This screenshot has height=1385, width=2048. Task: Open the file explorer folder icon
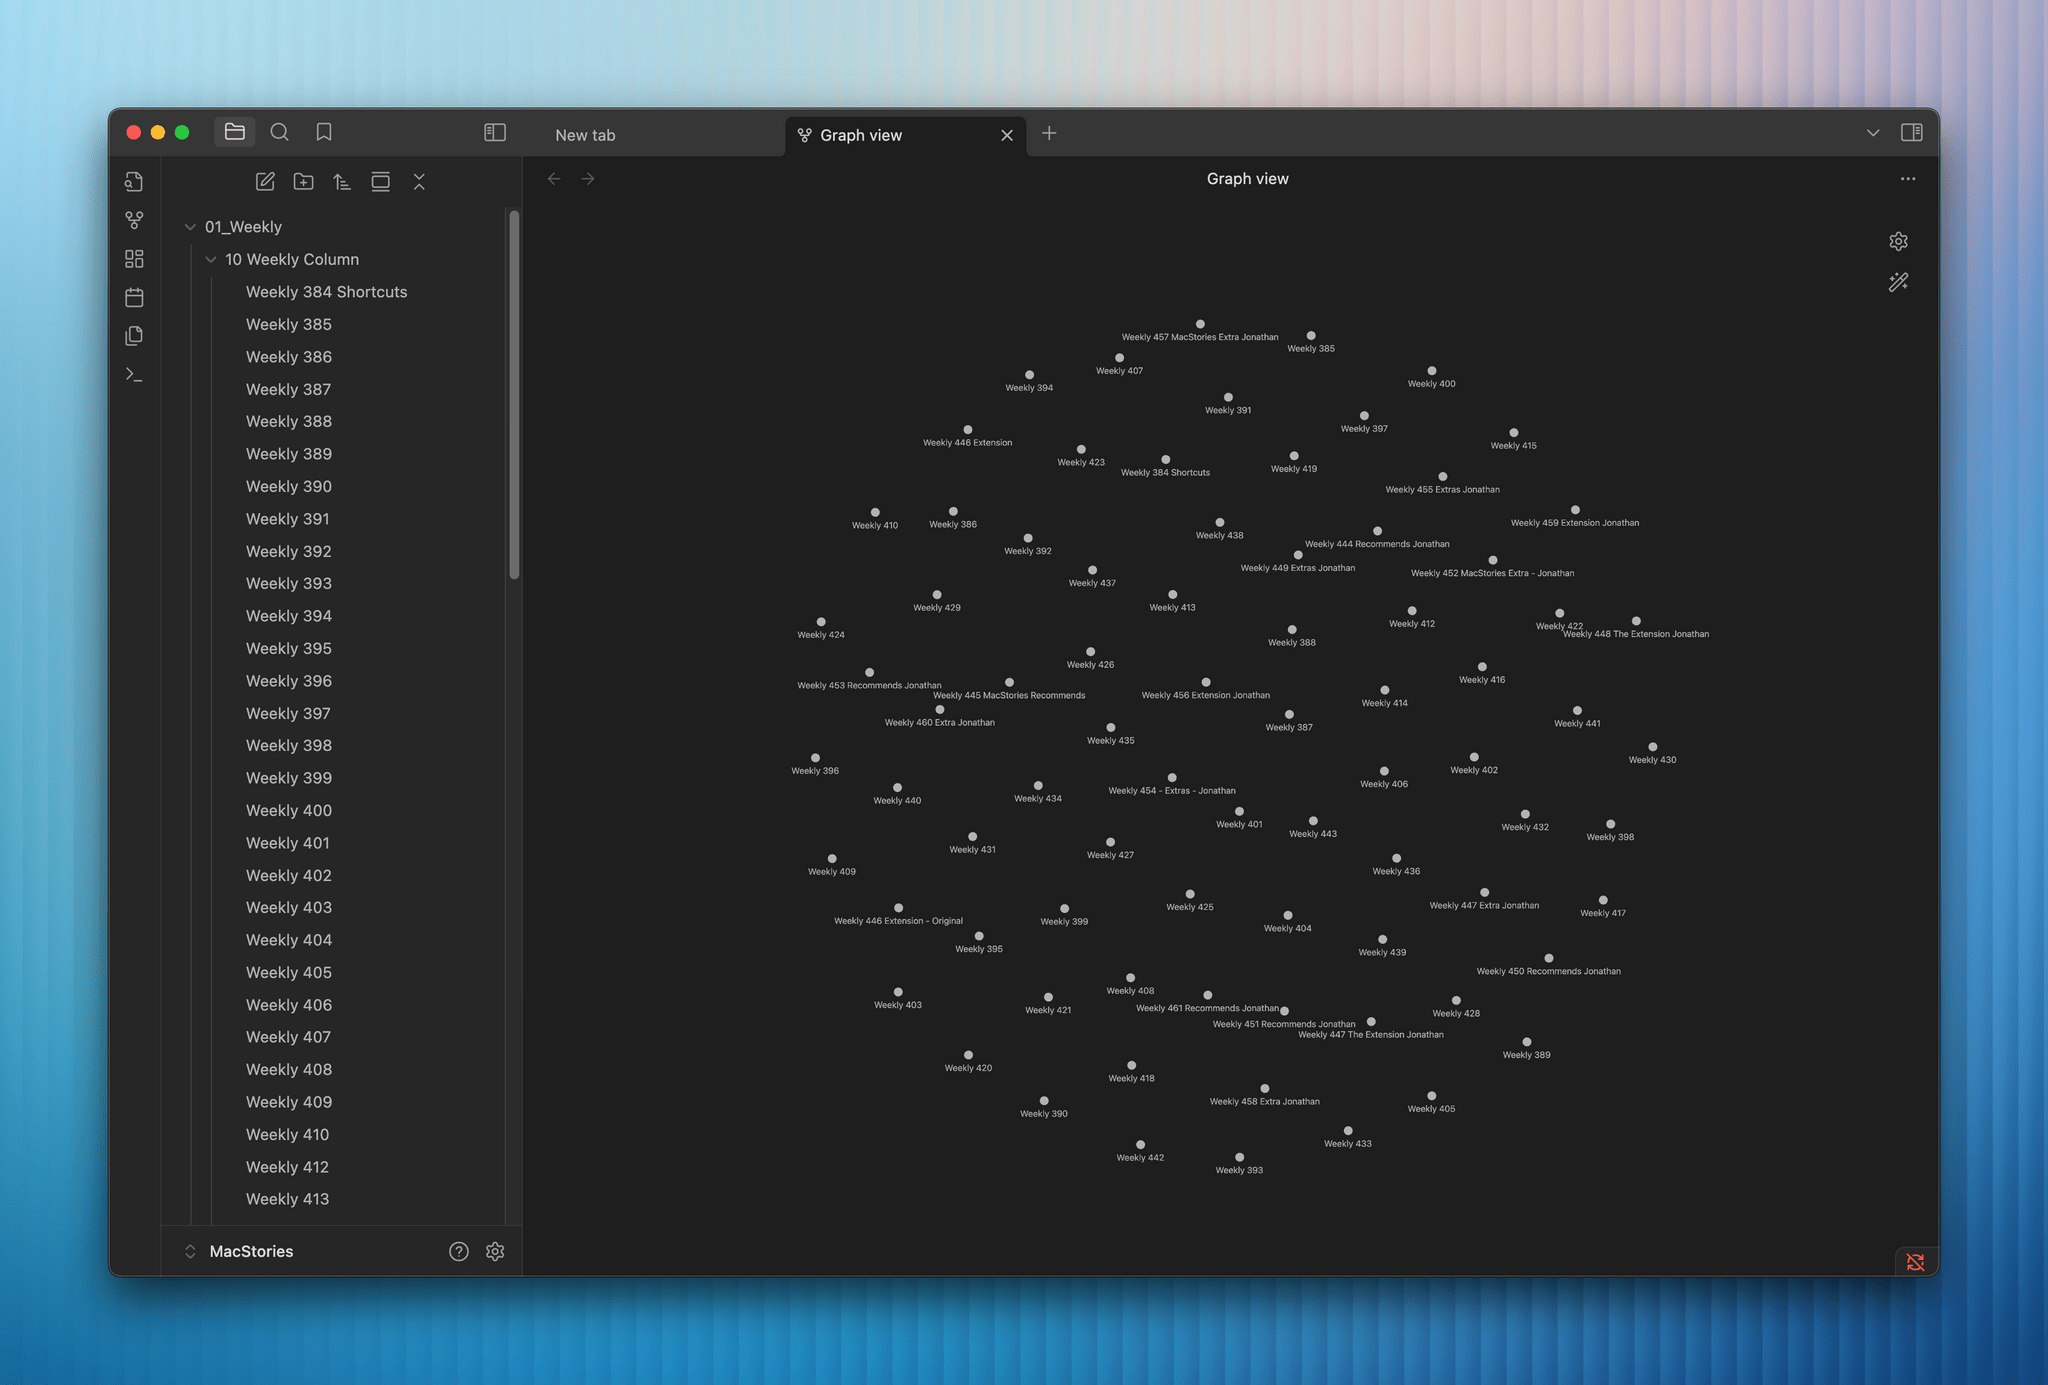[x=235, y=132]
